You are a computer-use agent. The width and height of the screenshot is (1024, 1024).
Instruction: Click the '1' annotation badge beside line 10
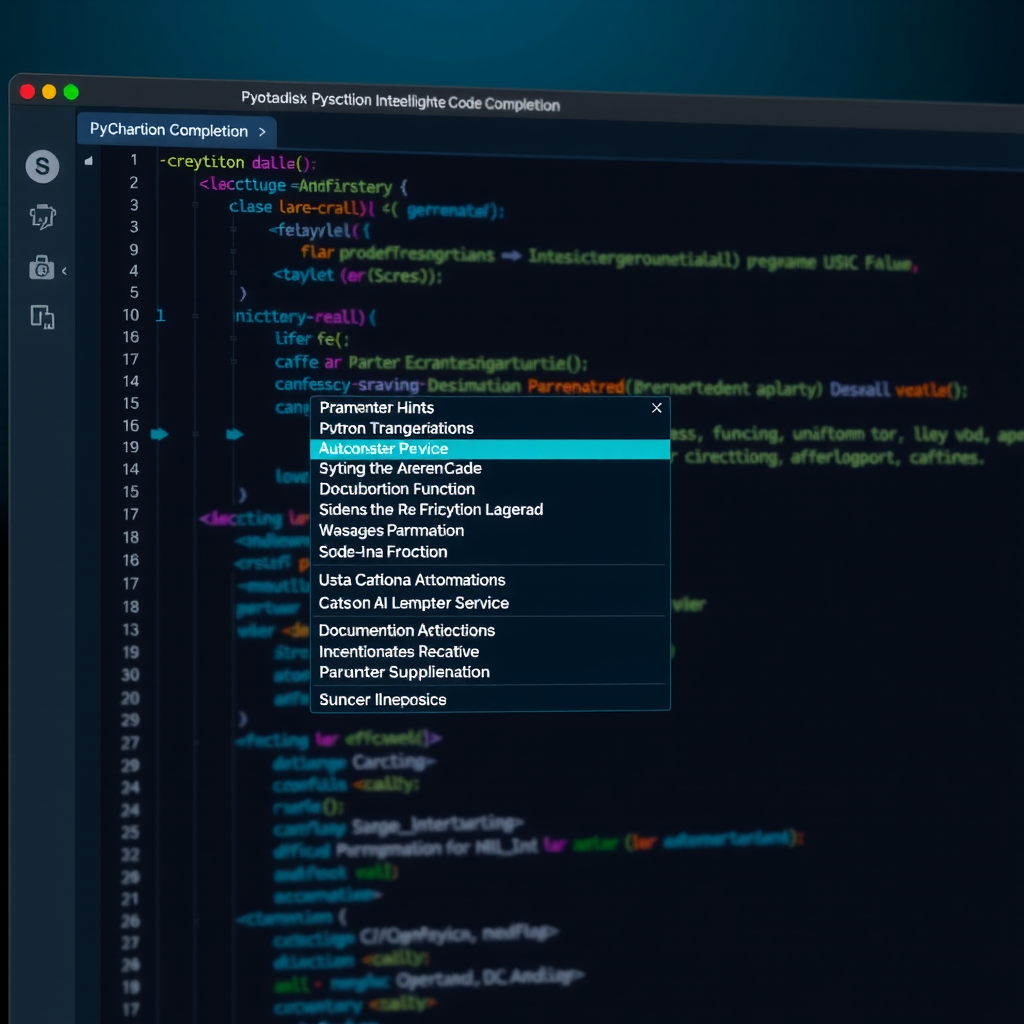tap(160, 314)
